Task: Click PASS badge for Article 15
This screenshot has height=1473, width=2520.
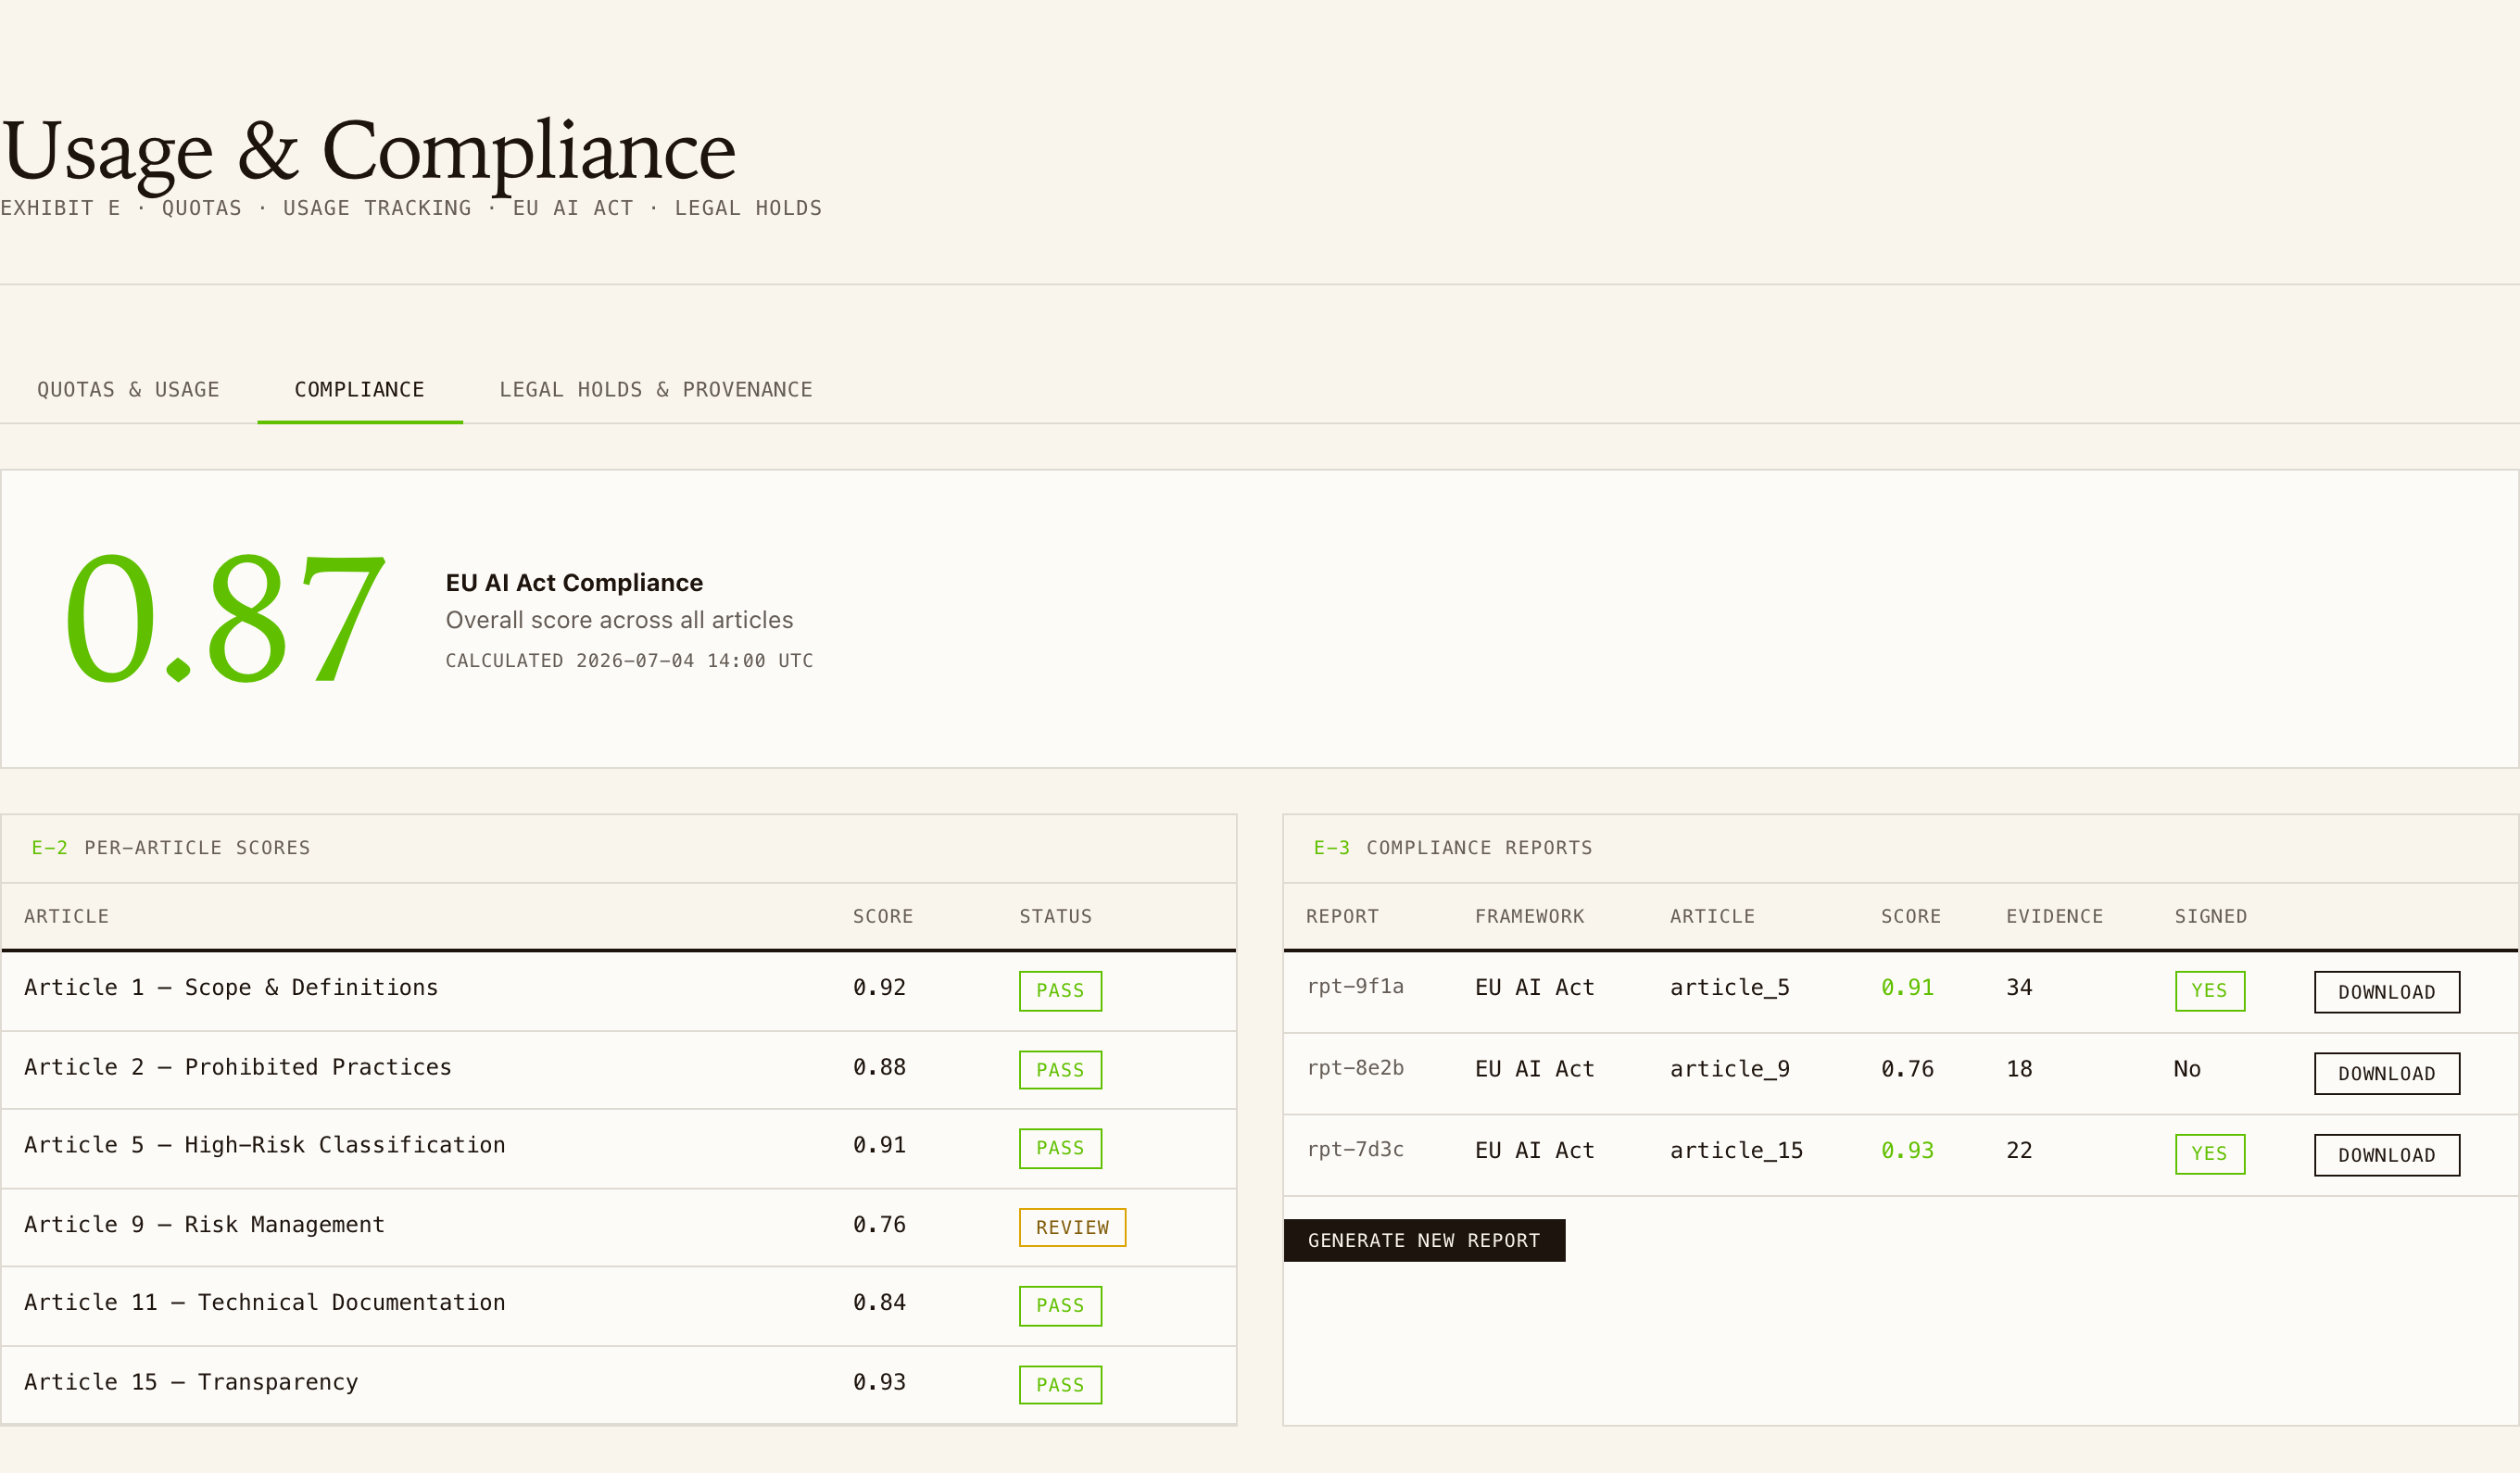Action: pos(1060,1385)
